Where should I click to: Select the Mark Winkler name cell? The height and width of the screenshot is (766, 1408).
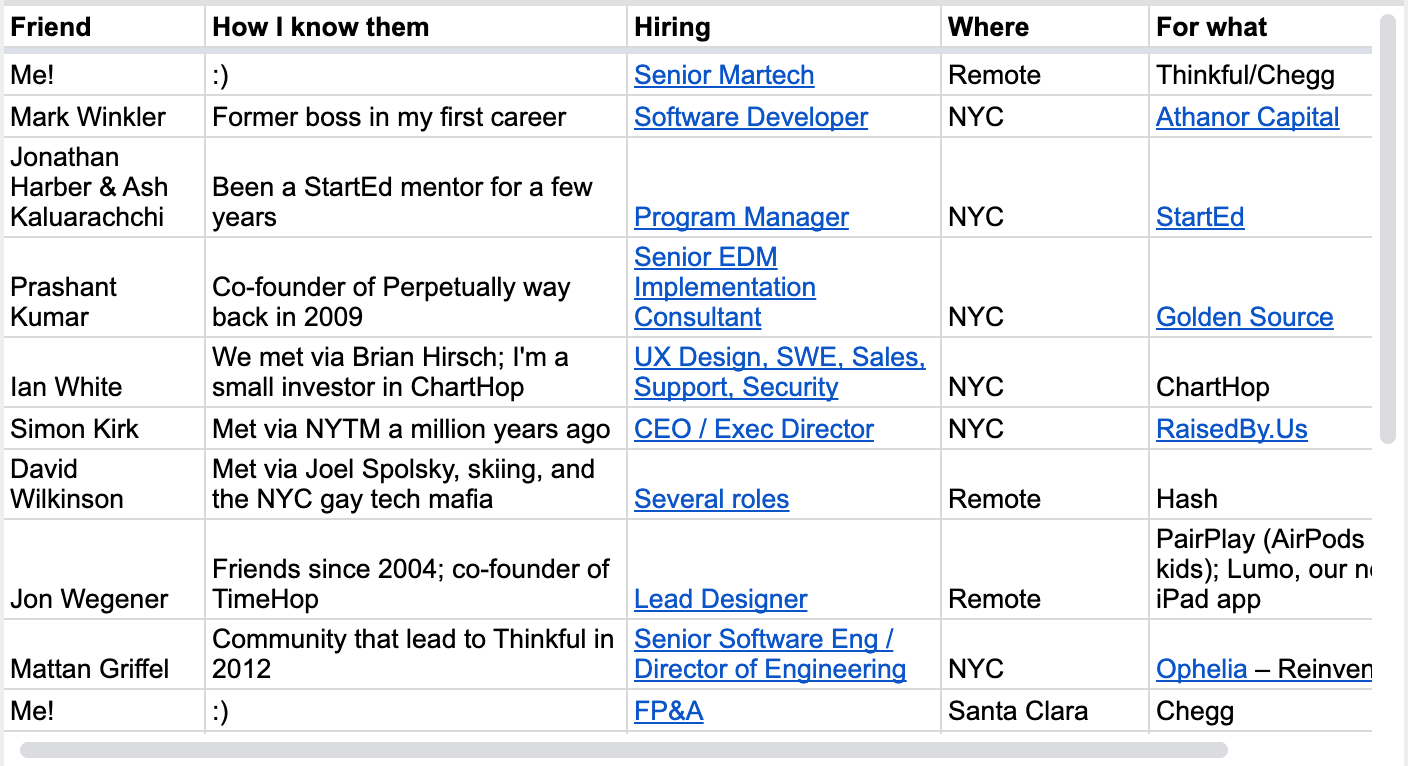point(104,117)
